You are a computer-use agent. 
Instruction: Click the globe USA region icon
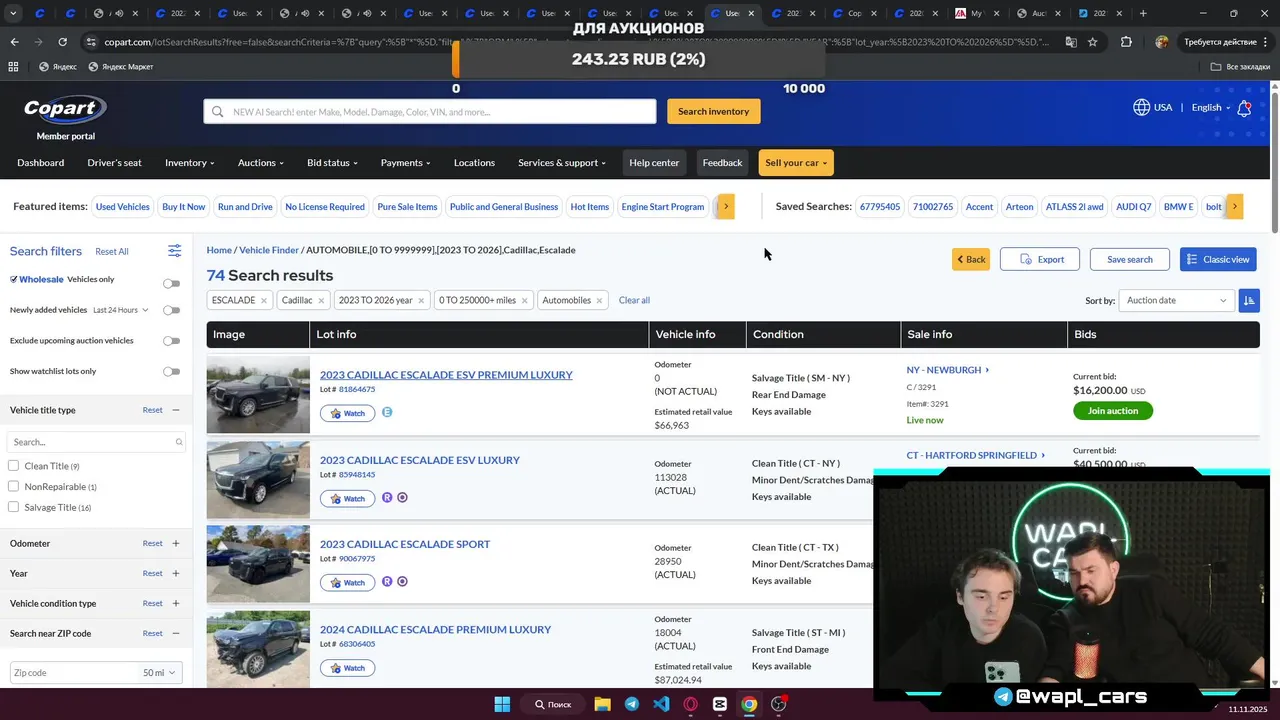(1141, 107)
